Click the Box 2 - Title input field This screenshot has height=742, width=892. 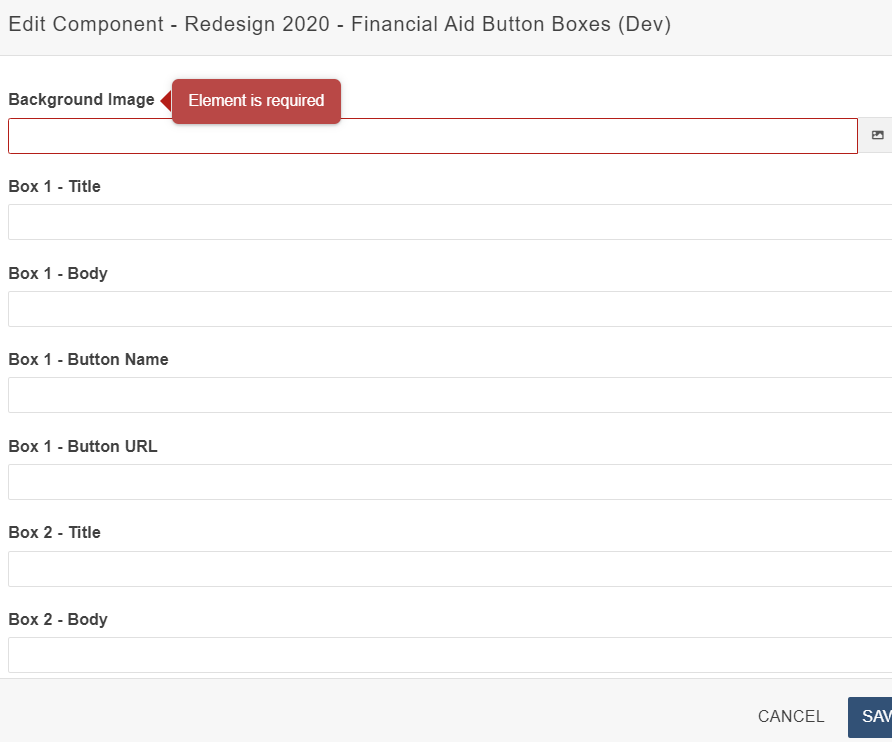click(450, 569)
